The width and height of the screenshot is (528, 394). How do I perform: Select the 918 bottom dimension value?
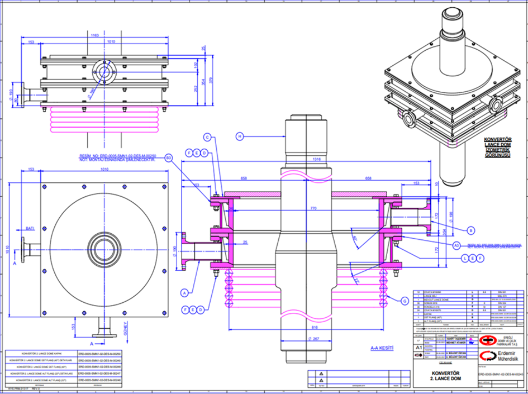[x=314, y=327]
